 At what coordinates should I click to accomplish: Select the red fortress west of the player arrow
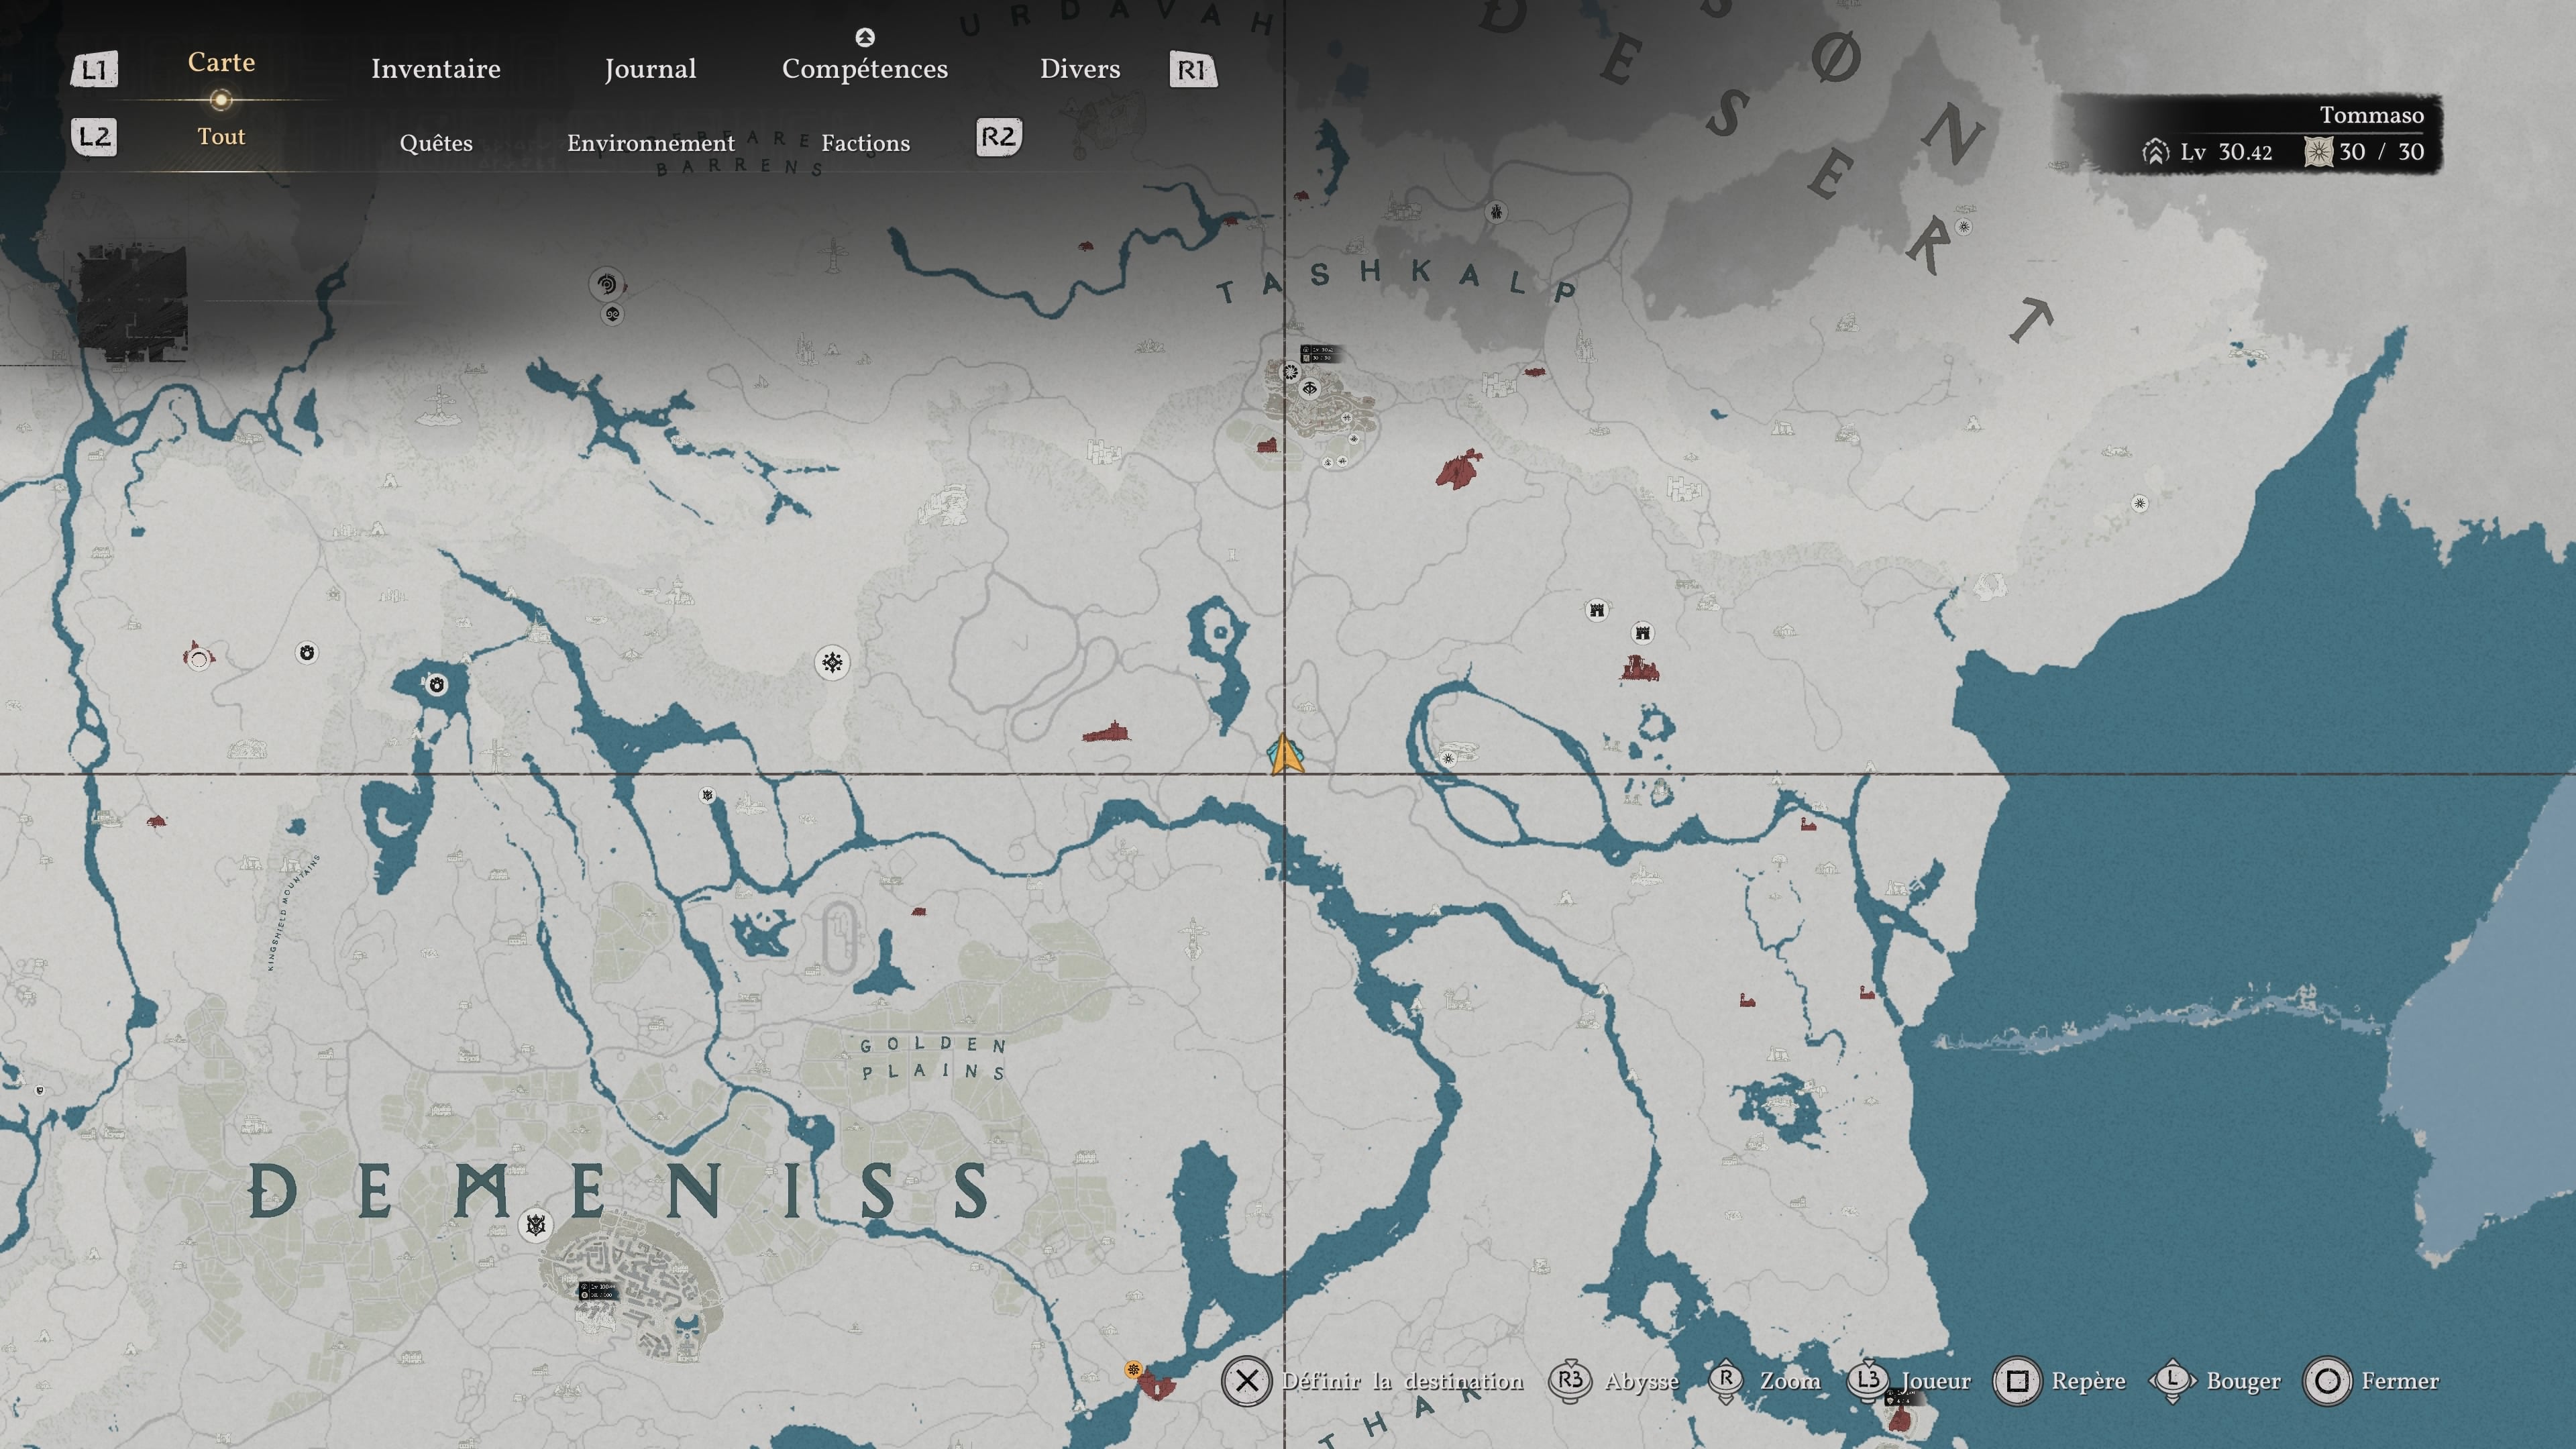tap(1106, 732)
